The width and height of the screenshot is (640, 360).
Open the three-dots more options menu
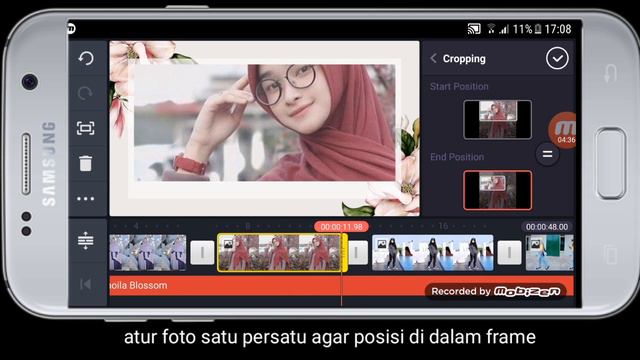(x=86, y=199)
